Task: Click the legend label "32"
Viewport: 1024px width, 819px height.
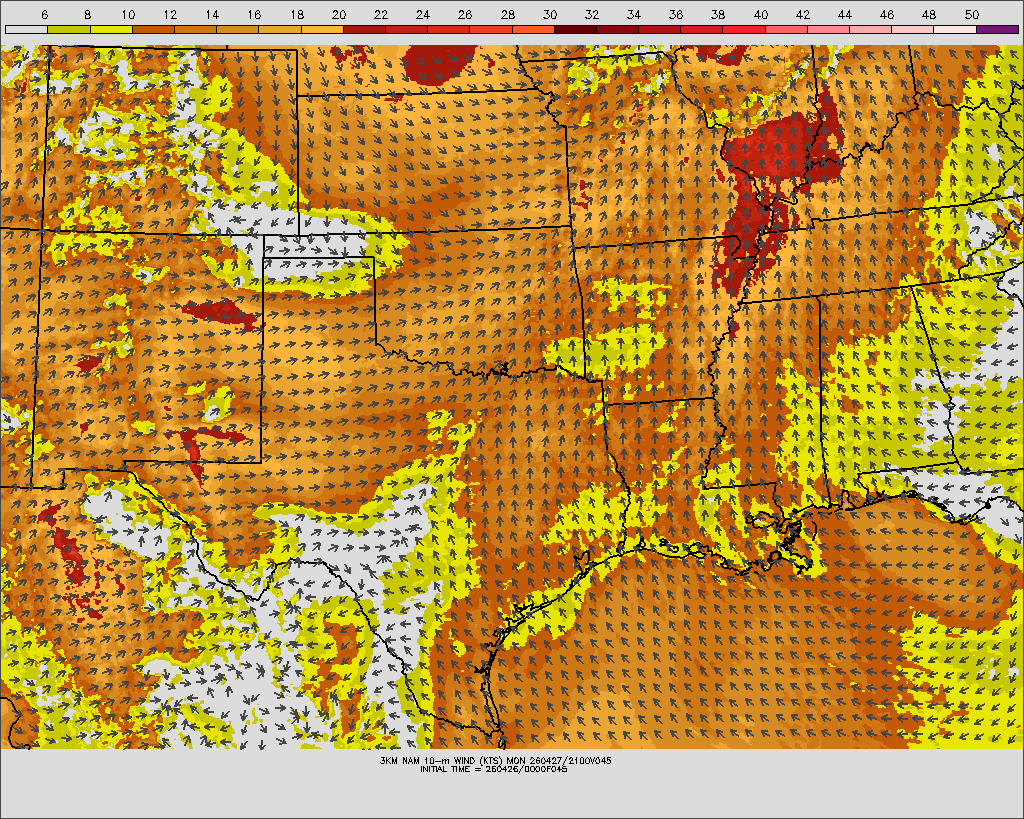Action: [593, 15]
